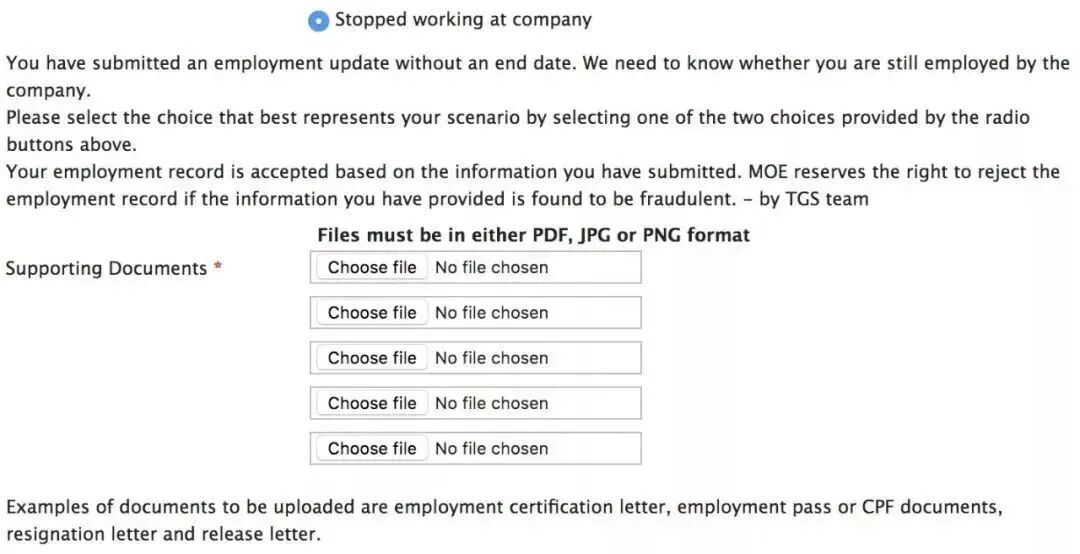Screen dimensions: 1080x554
Task: Click No file chosen in fourth upload field
Action: tap(491, 403)
